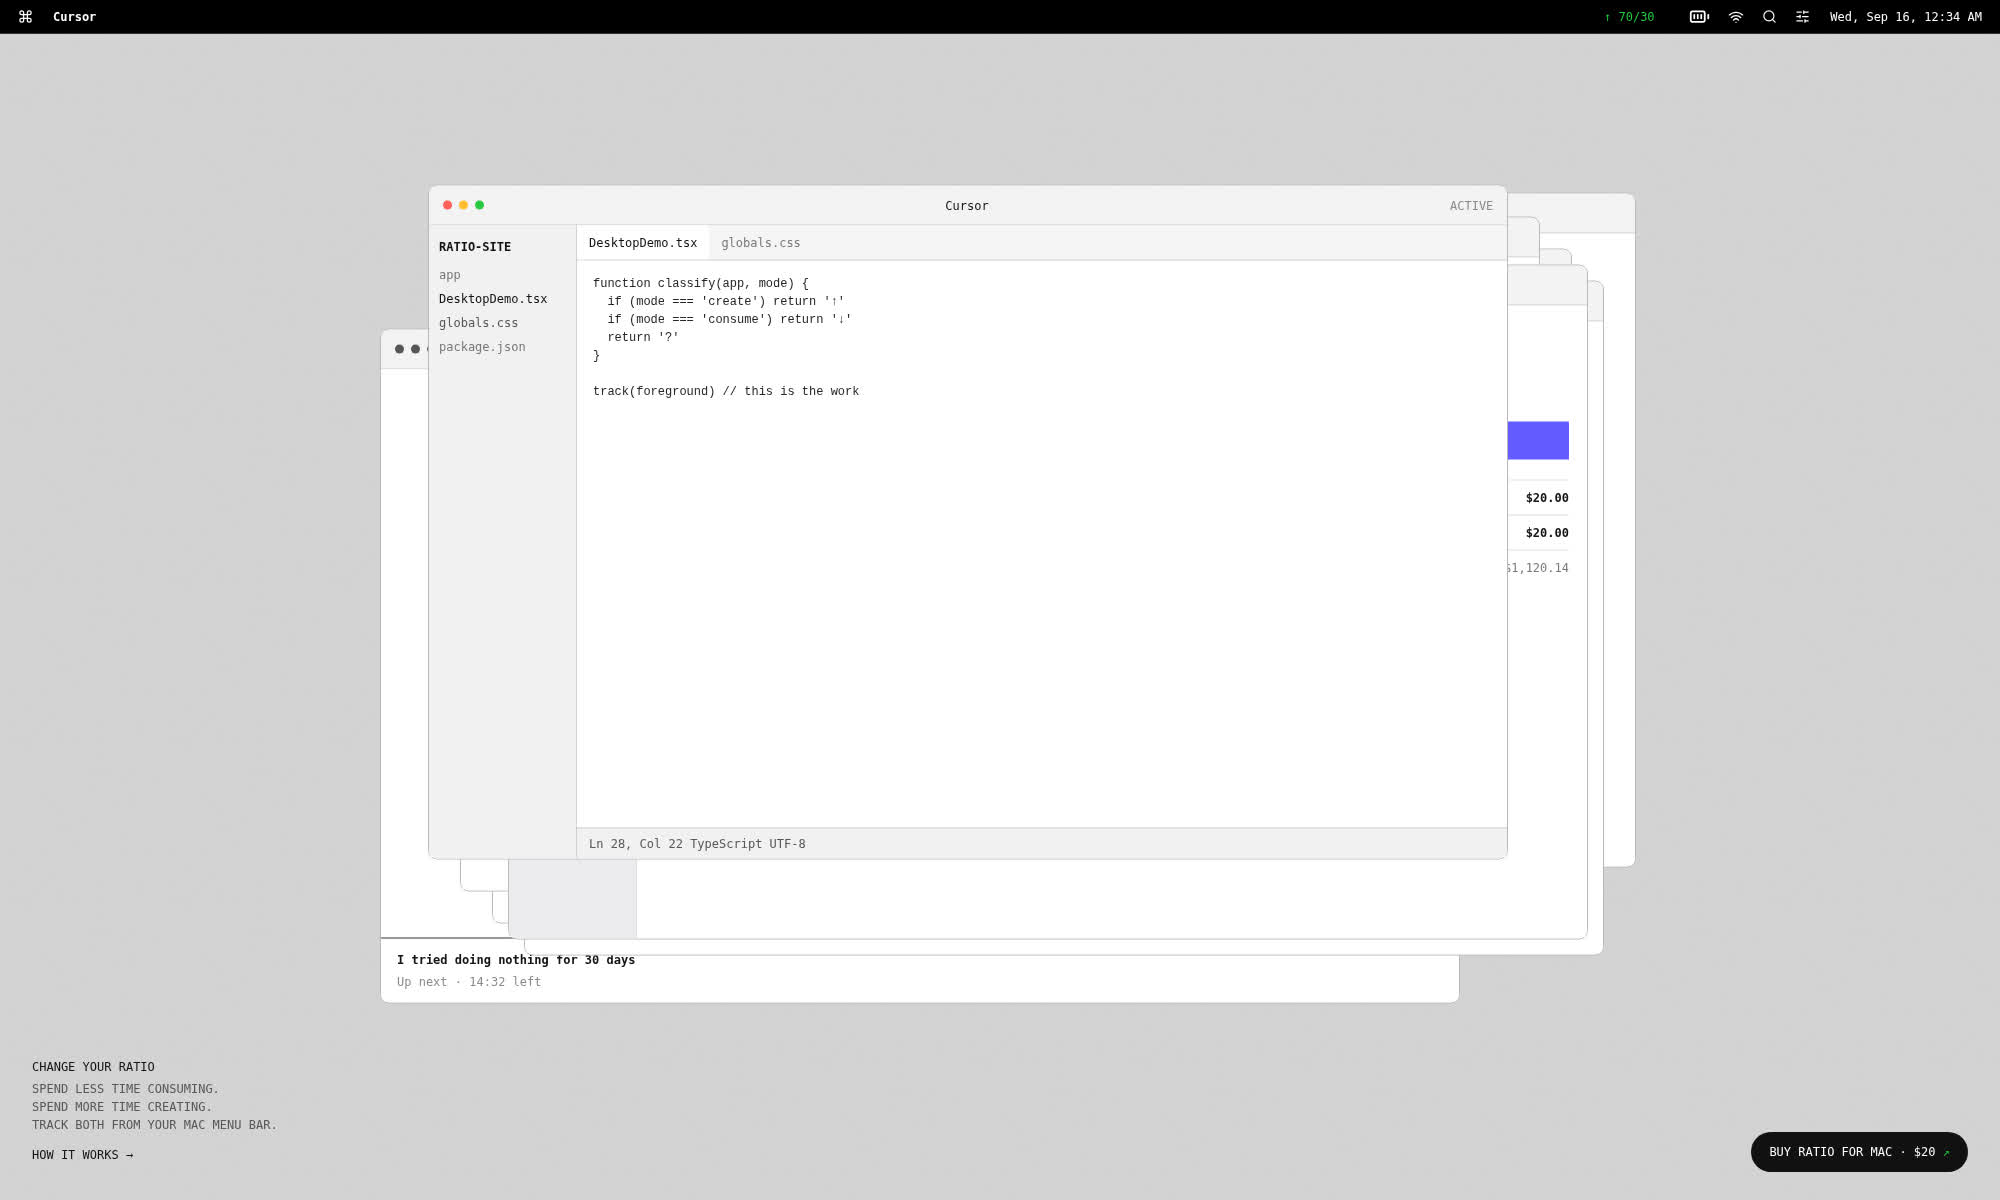Open the Cursor menu in menu bar
Screen dimensions: 2000x1200
click(74, 17)
